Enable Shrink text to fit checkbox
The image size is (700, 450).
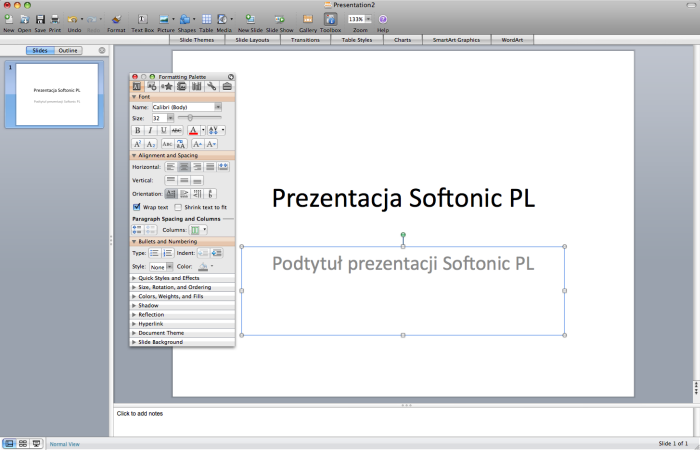tap(178, 207)
